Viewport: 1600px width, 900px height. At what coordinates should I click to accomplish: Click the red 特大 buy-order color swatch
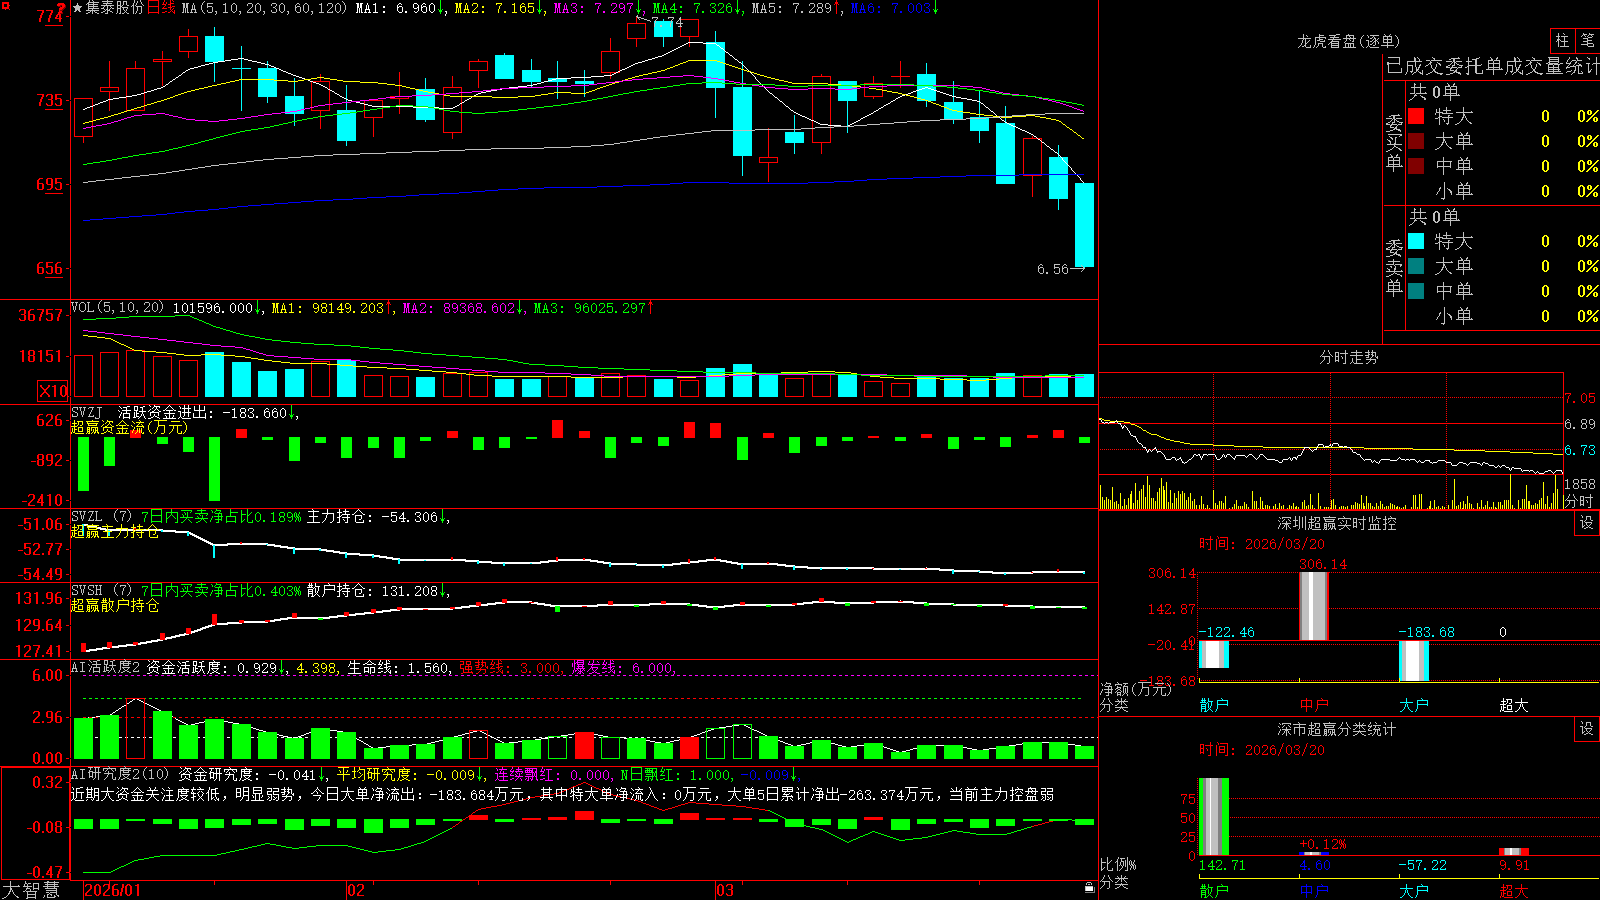[x=1416, y=116]
